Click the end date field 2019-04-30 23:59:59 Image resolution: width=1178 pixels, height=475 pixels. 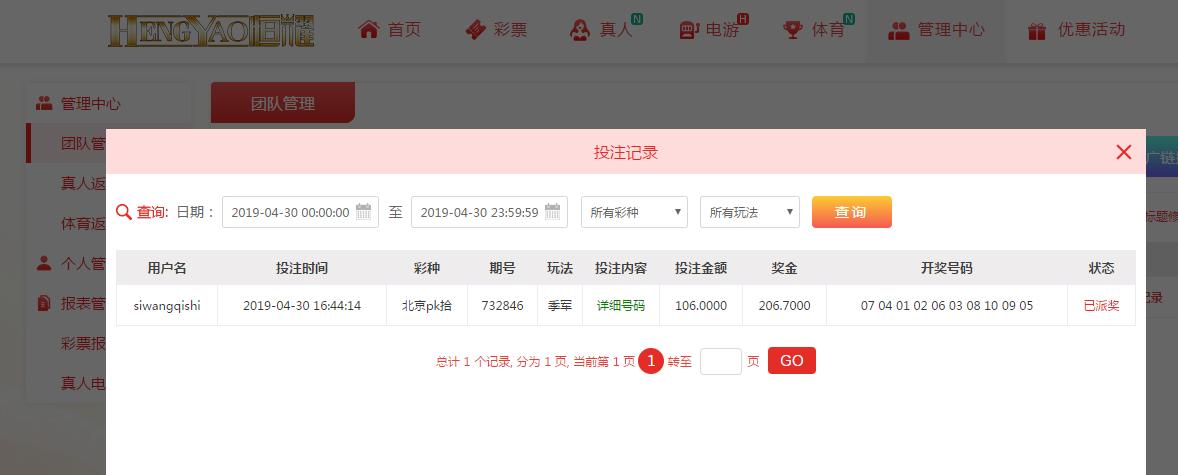point(489,212)
